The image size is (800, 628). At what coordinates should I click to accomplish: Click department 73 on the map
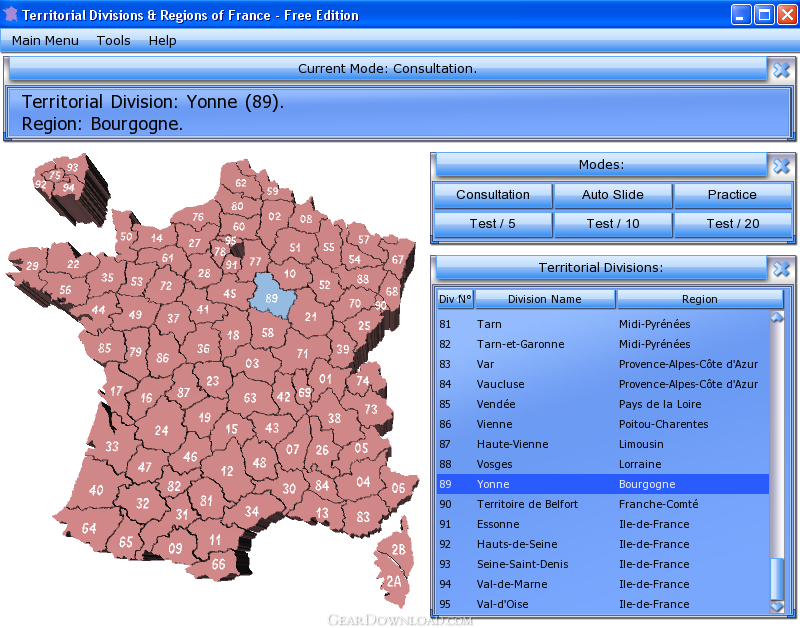coord(371,409)
